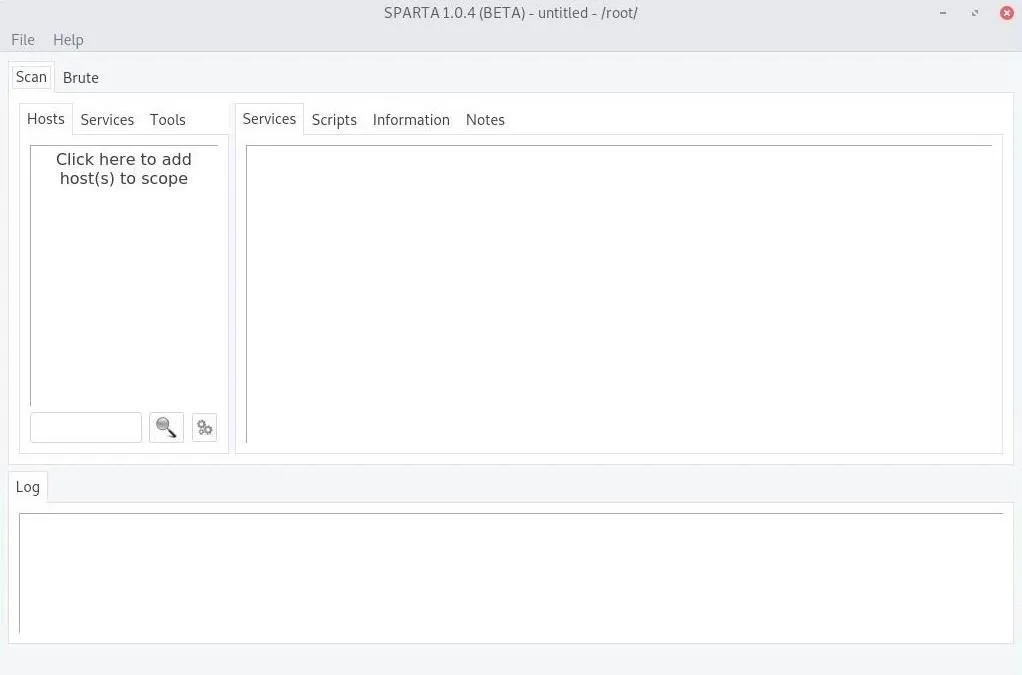Switch to the Scan tab
Viewport: 1022px width, 675px height.
pos(31,77)
